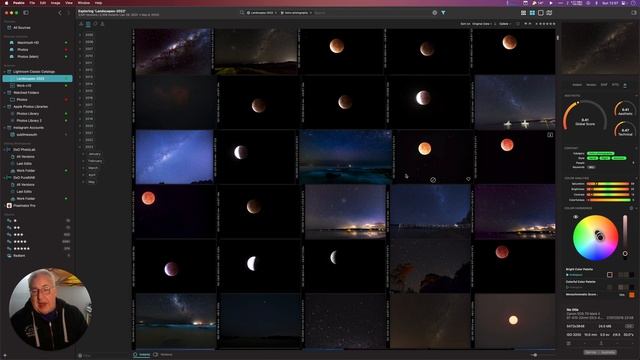Click the grid vertical scrollbar handle

[x=558, y=38]
